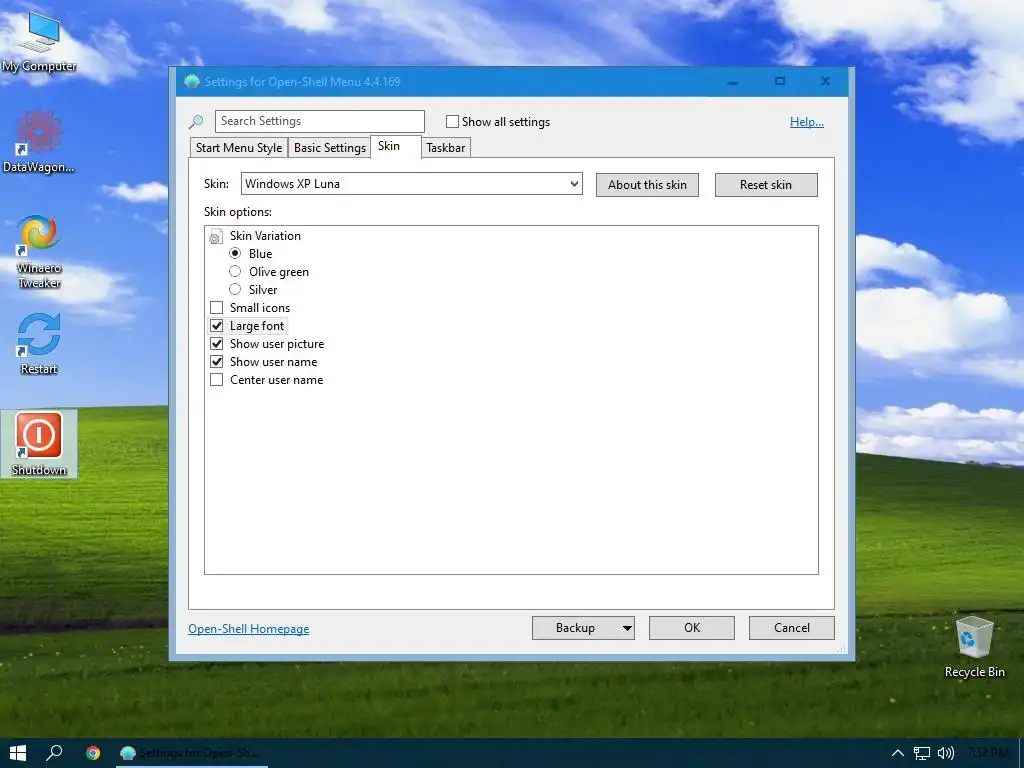Image resolution: width=1024 pixels, height=768 pixels.
Task: Click the Windows Start button
Action: 18,753
